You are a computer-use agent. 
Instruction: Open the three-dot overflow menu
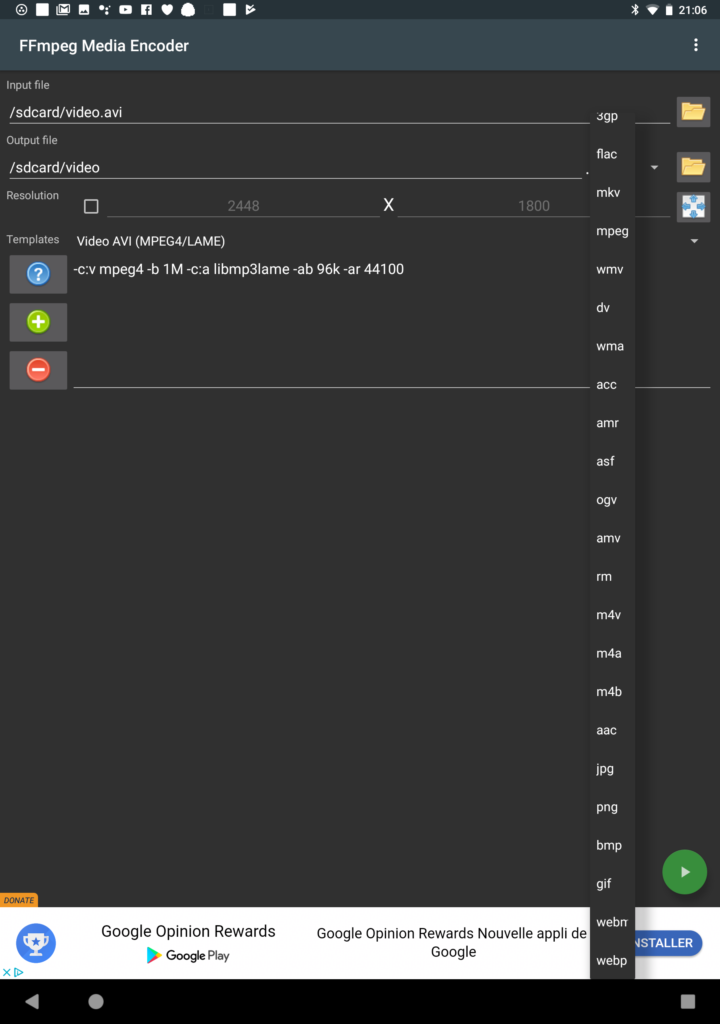pos(696,45)
